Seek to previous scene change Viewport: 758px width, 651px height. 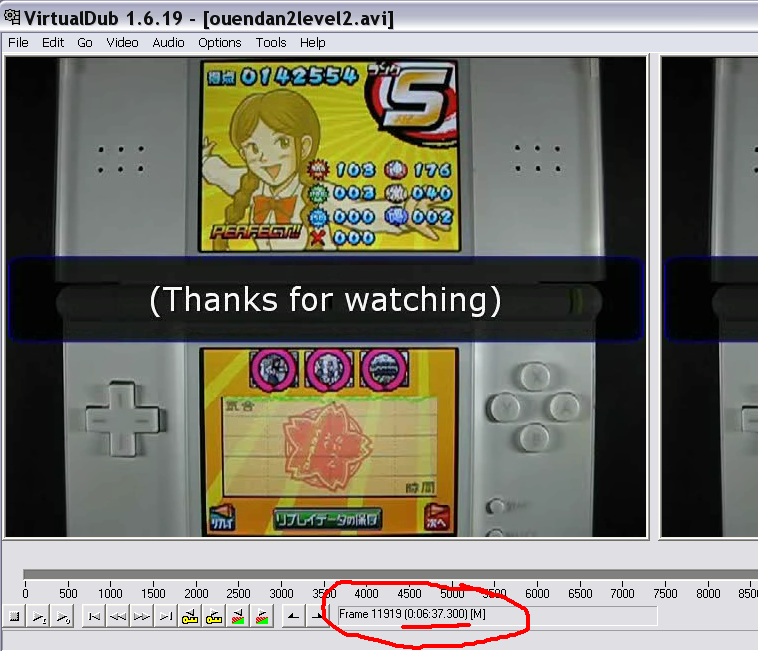point(238,616)
